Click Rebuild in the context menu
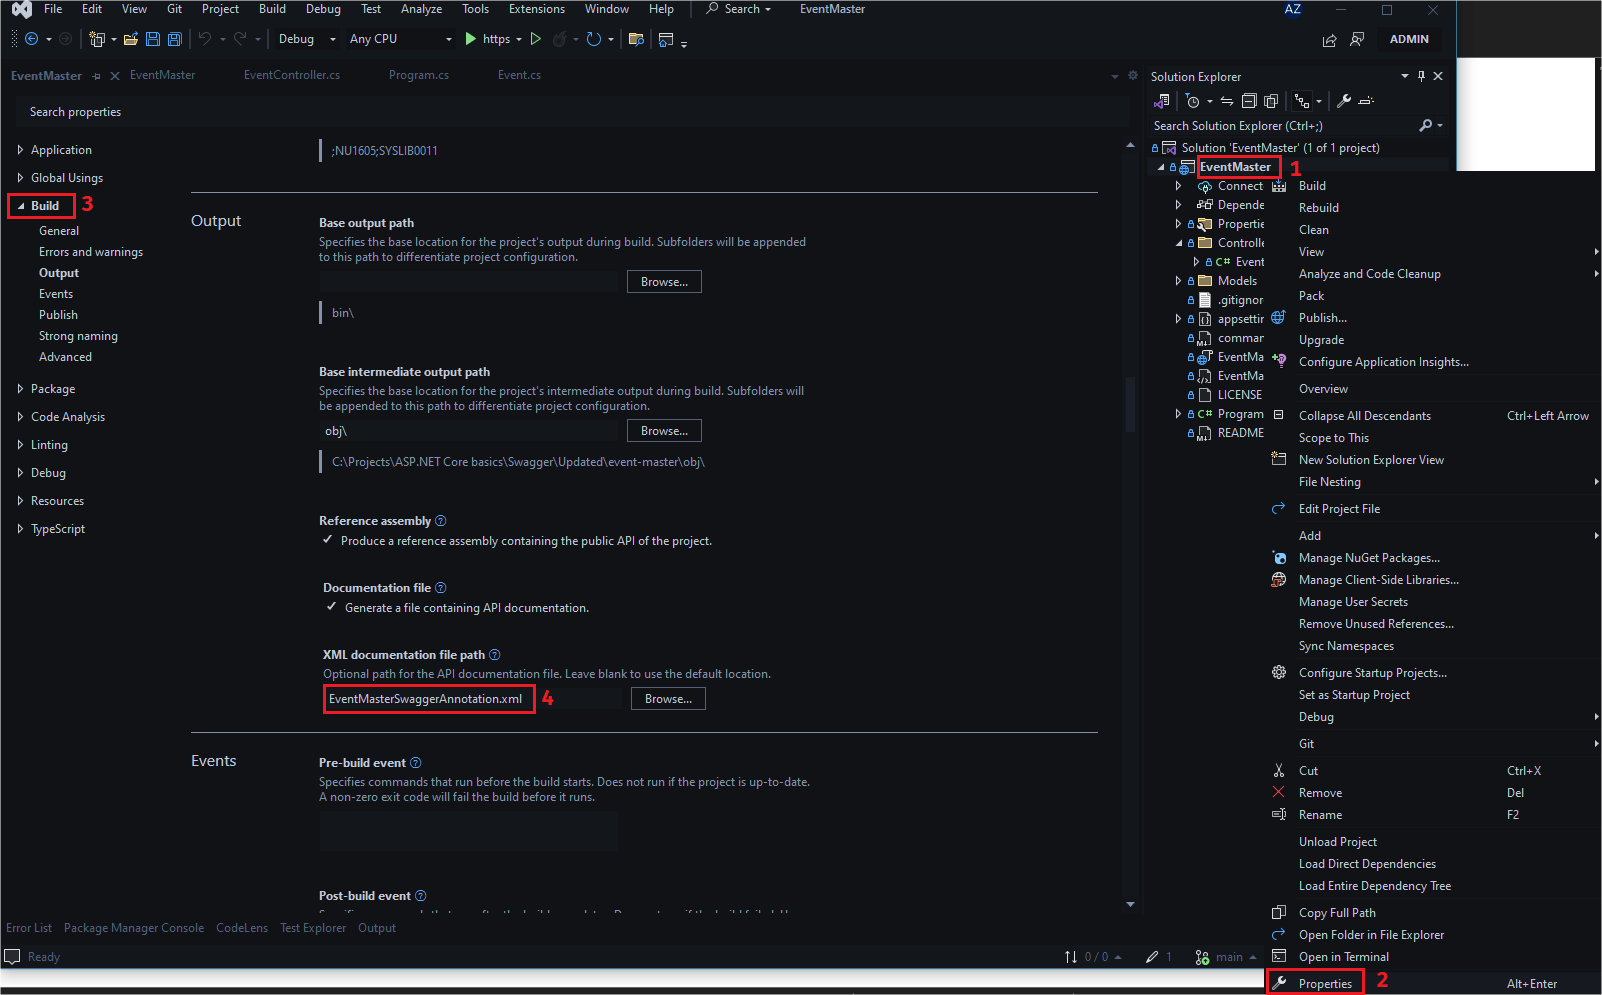 pyautogui.click(x=1318, y=208)
